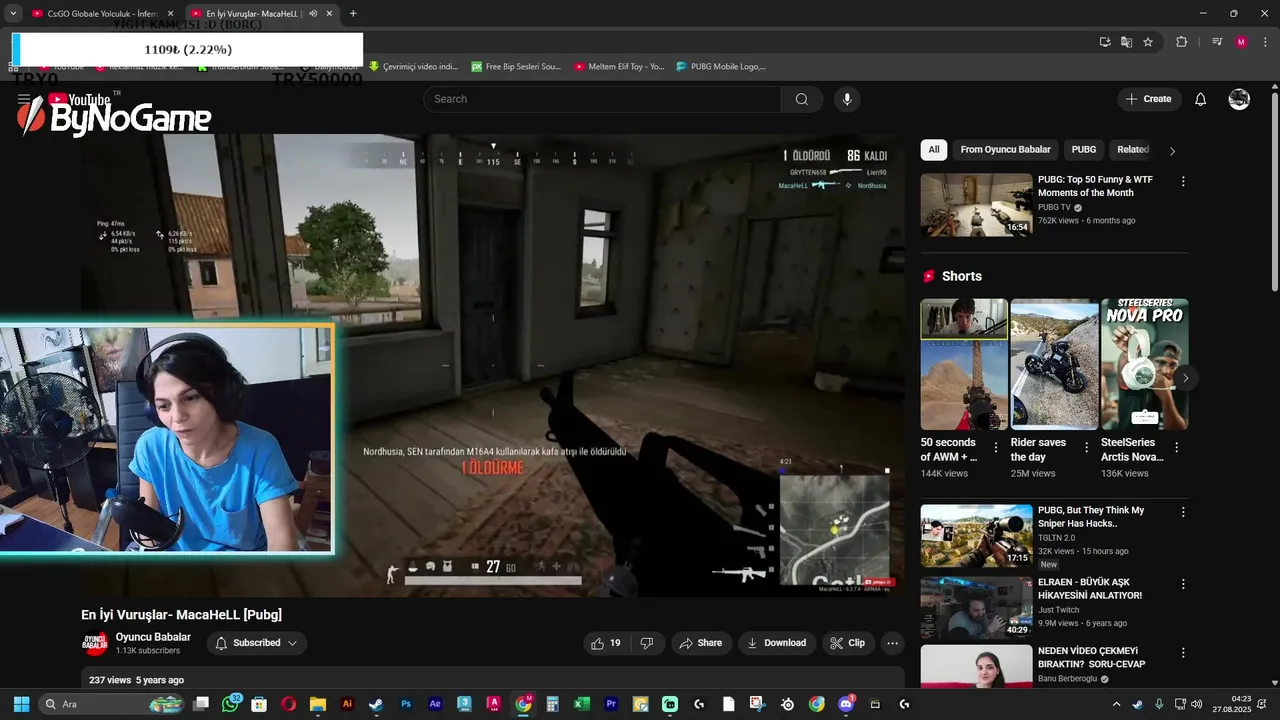Screen dimensions: 1280x720
Task: Open Oyuncu Babalar channel name link
Action: [153, 637]
